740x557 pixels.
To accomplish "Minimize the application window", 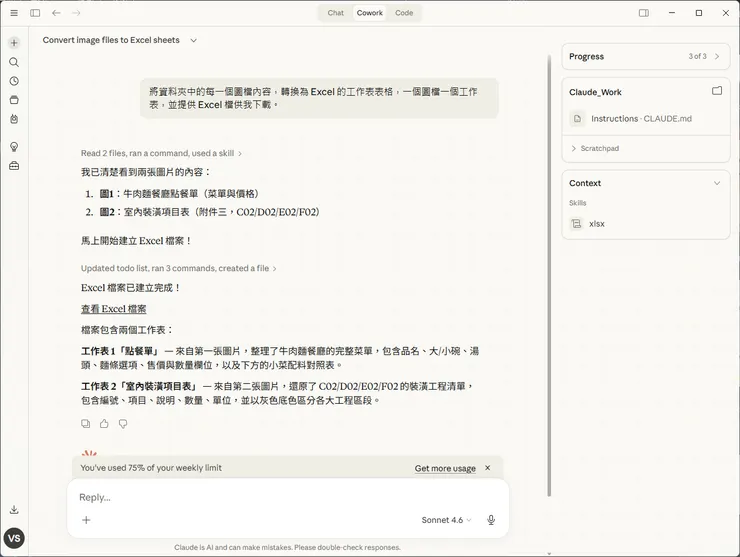I will coord(672,13).
